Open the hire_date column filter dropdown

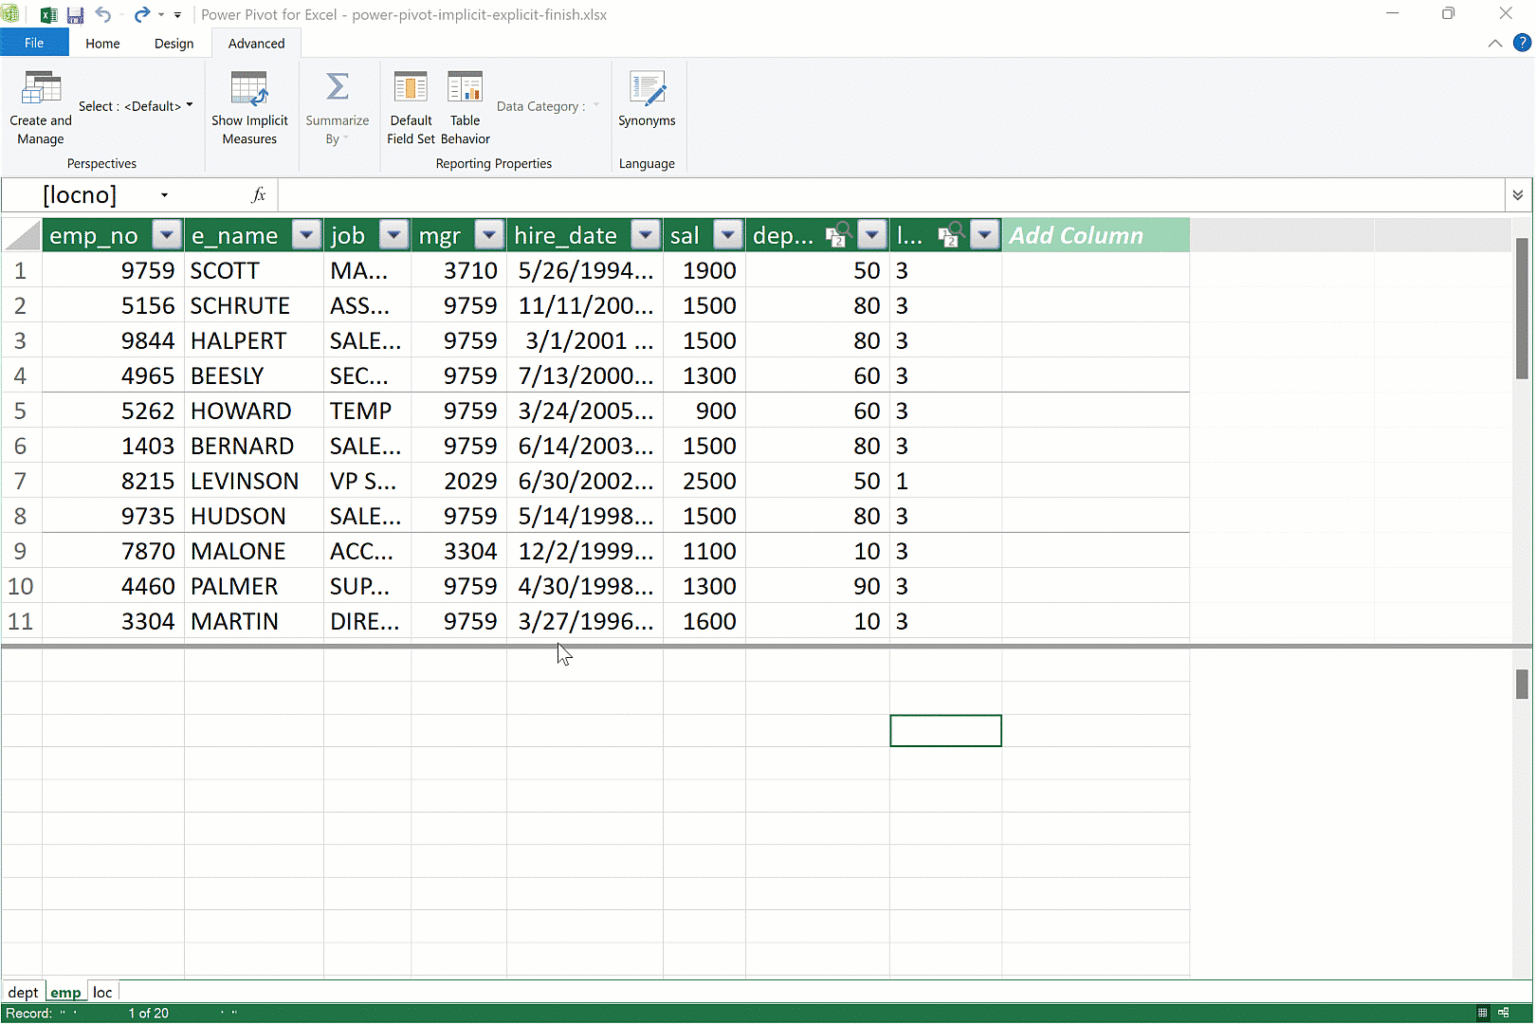646,235
